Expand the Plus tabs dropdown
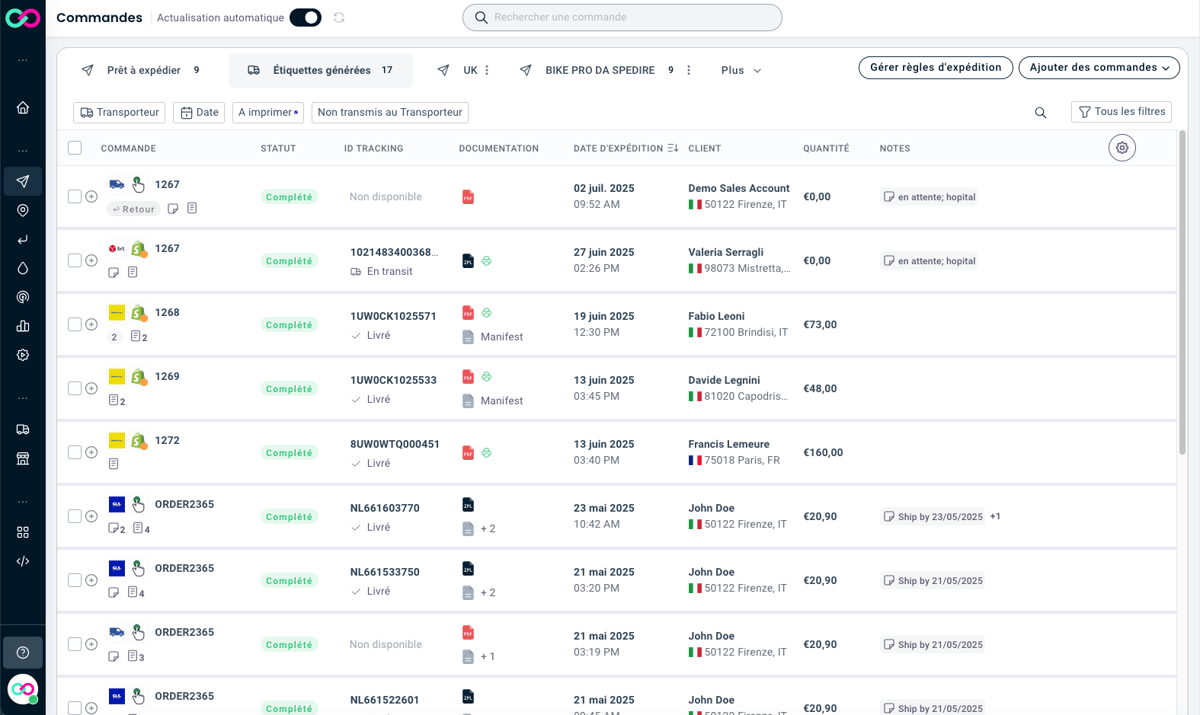 [x=741, y=71]
